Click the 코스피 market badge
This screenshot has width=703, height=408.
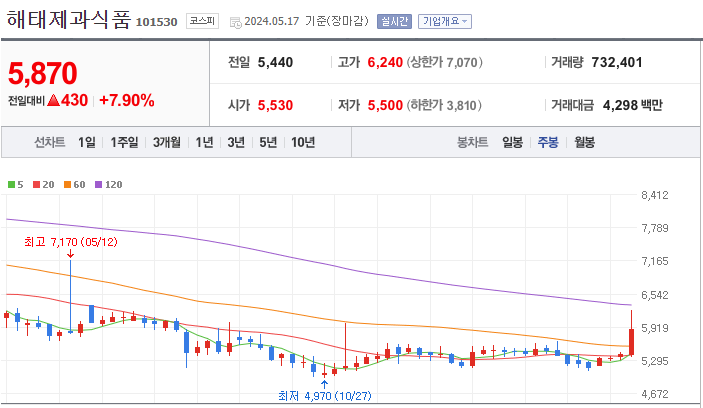coord(202,21)
